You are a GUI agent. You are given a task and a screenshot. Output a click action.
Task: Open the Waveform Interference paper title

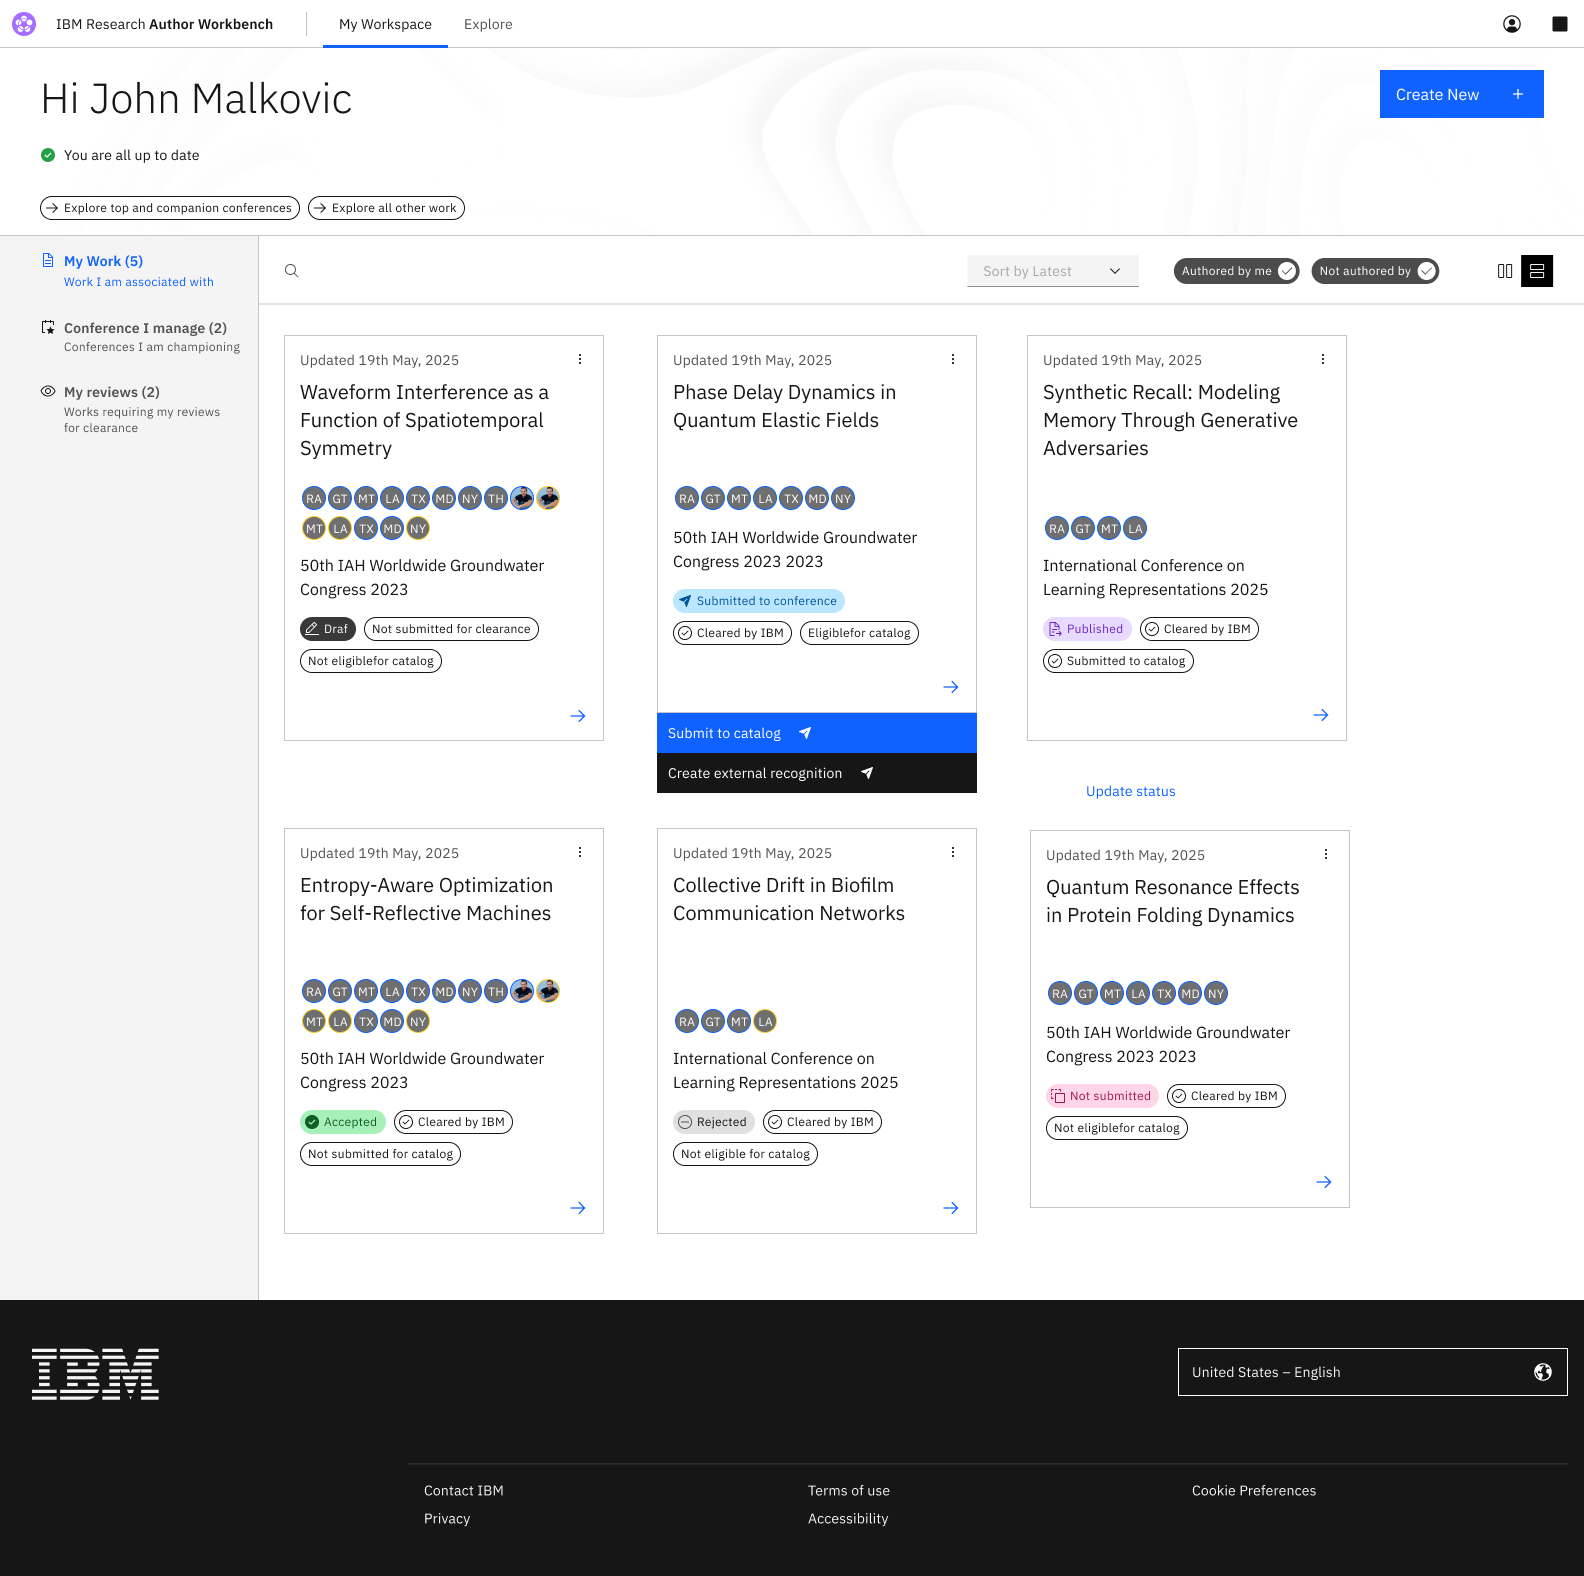[424, 420]
